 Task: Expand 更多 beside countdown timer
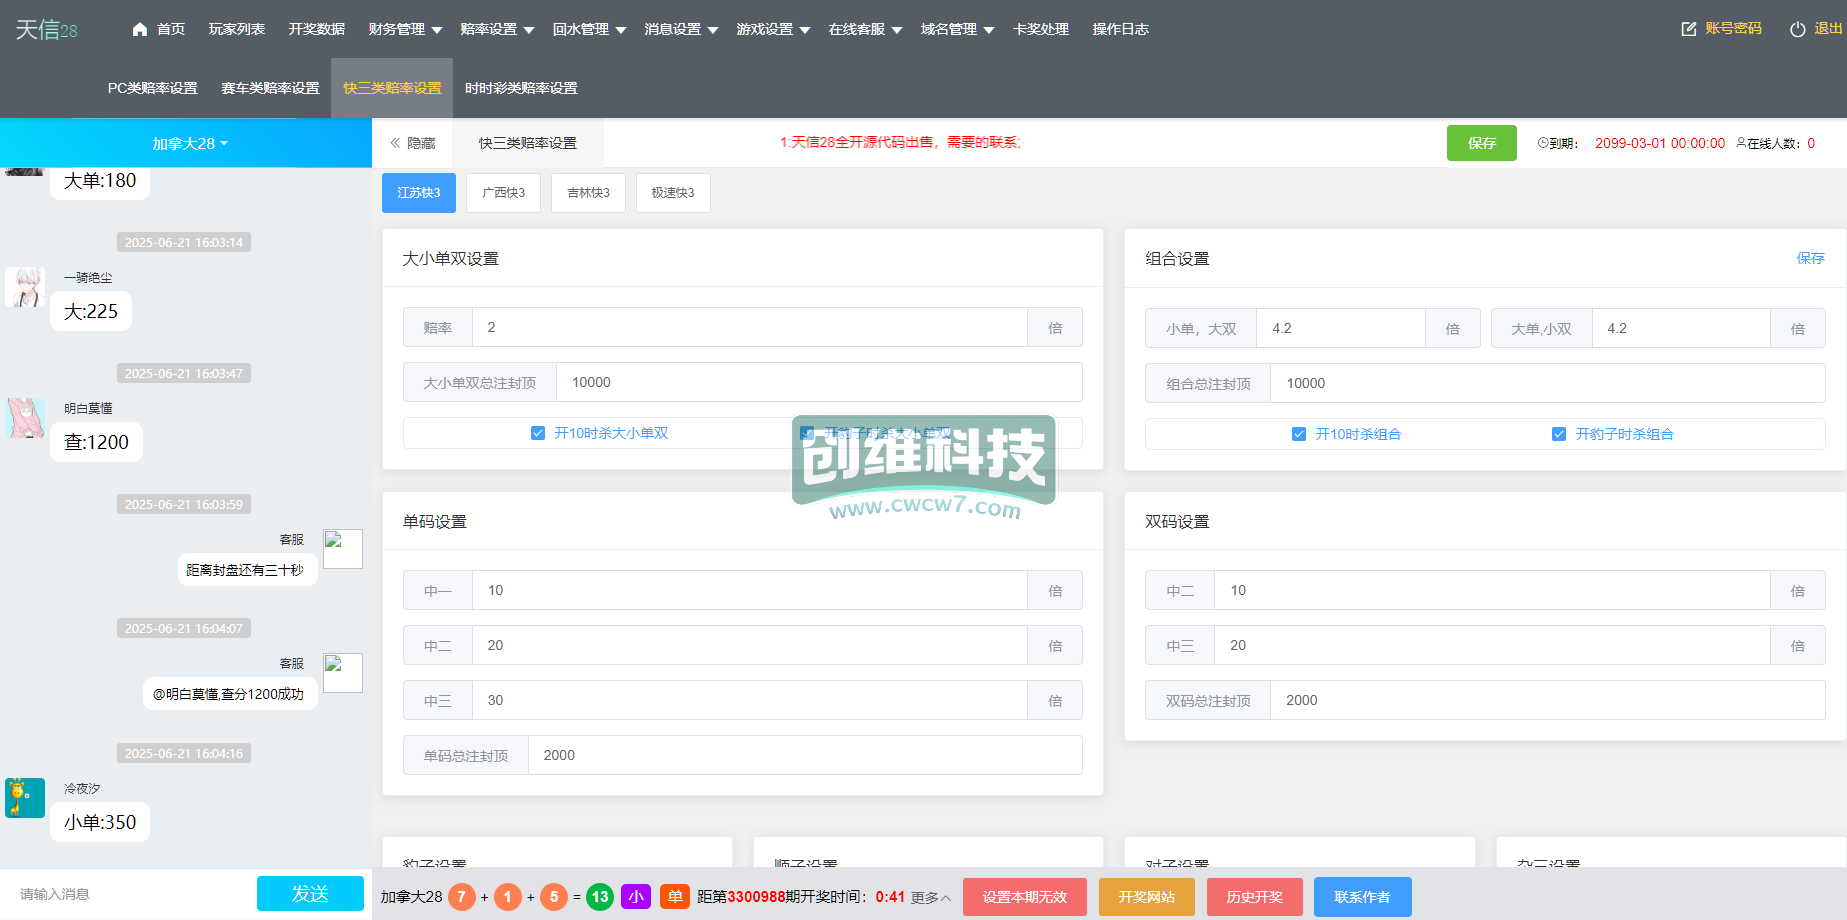click(930, 898)
